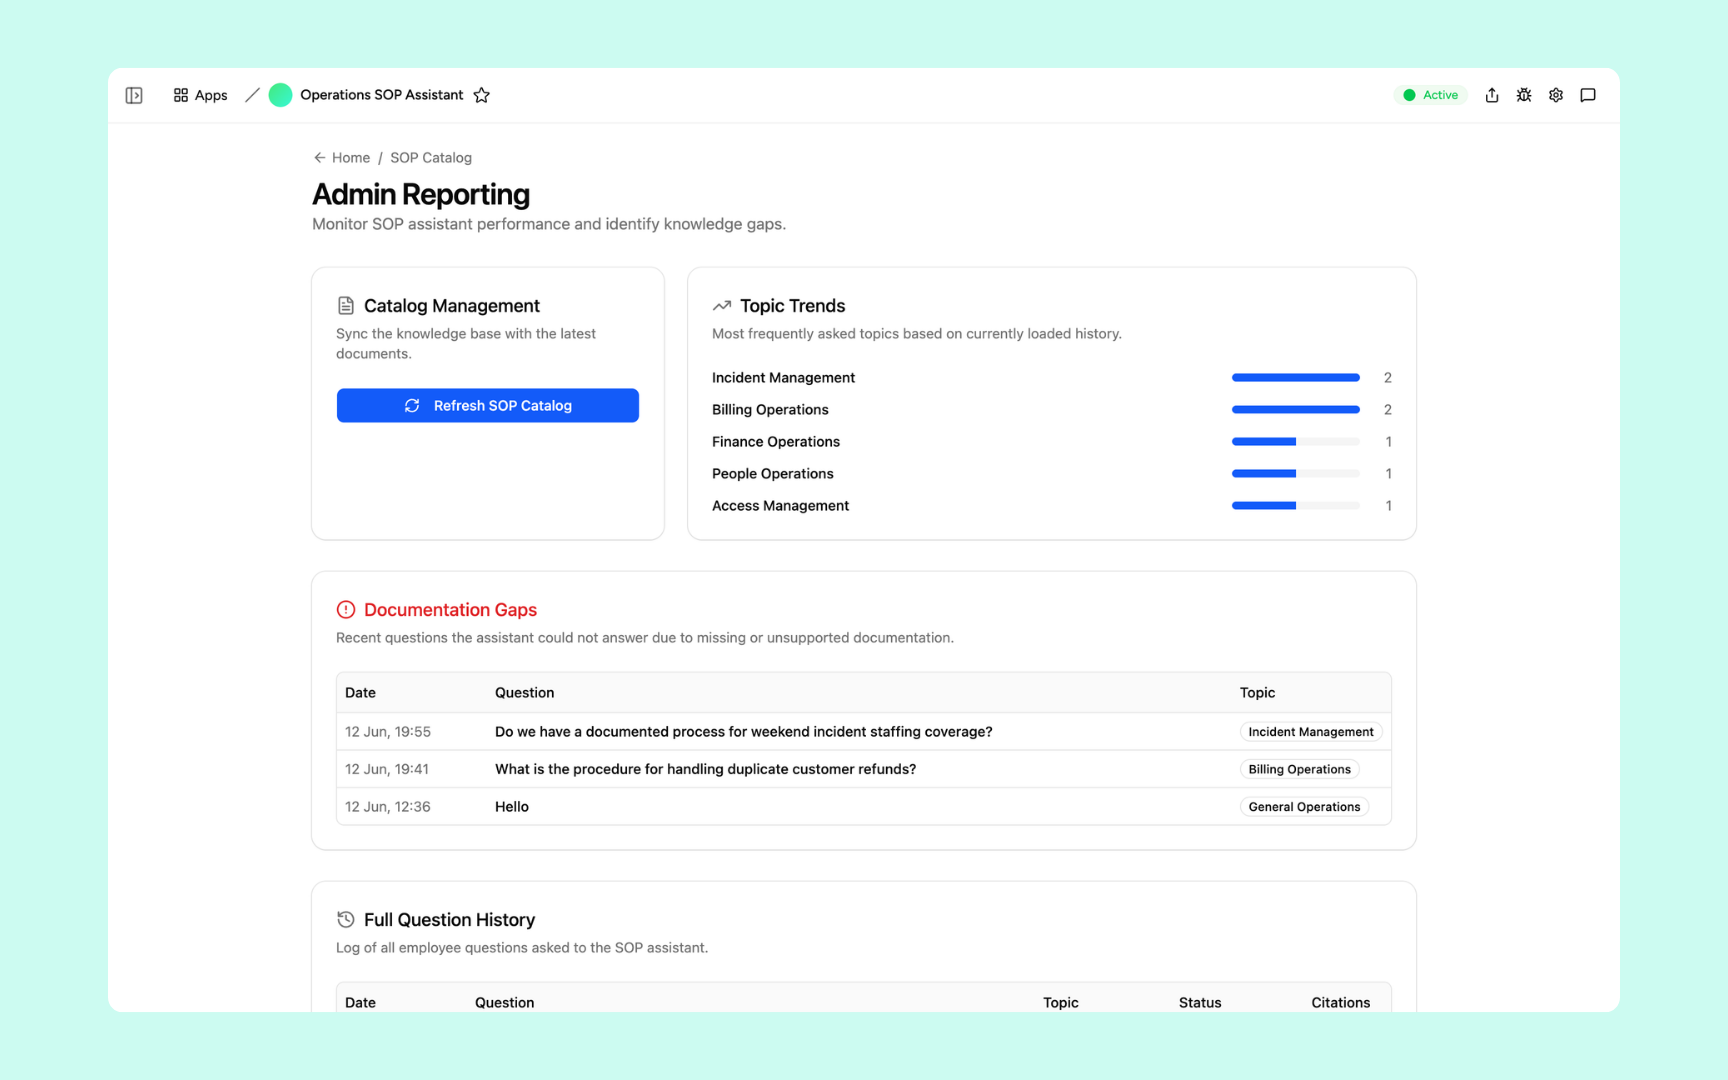Click the Full Question History heading
The height and width of the screenshot is (1080, 1728).
pyautogui.click(x=450, y=920)
